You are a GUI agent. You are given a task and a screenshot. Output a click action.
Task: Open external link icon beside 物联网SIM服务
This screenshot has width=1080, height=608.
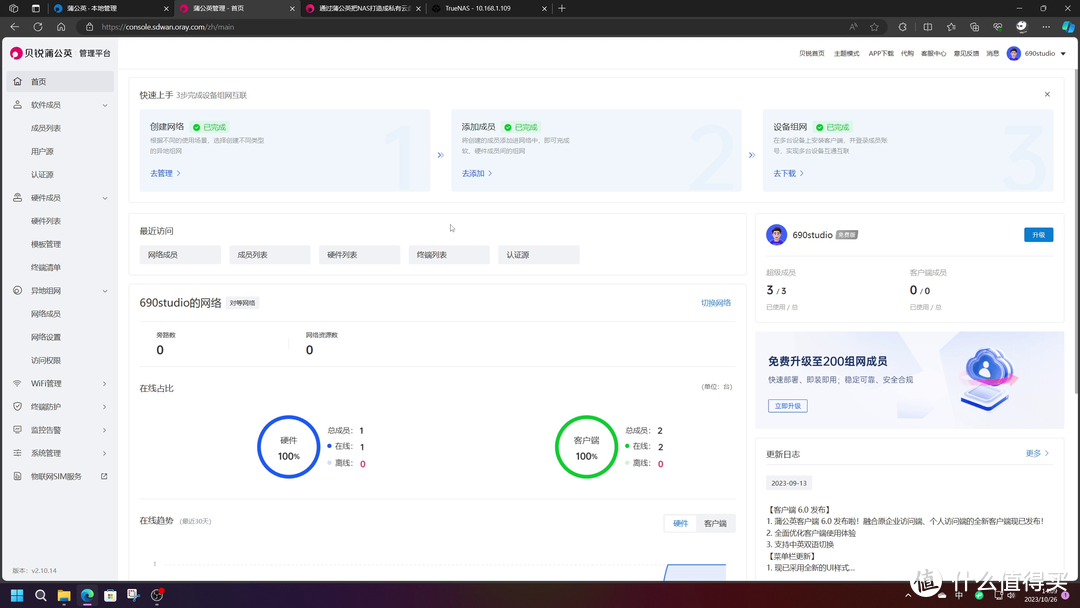(x=104, y=477)
